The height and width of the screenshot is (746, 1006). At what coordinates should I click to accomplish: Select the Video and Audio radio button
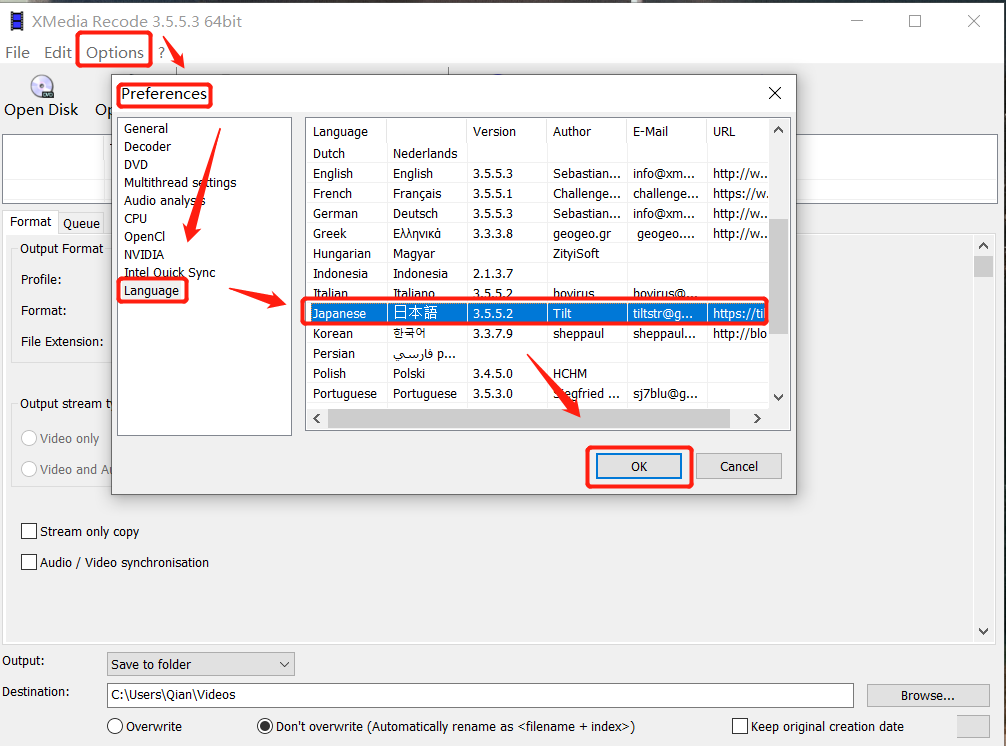click(29, 470)
